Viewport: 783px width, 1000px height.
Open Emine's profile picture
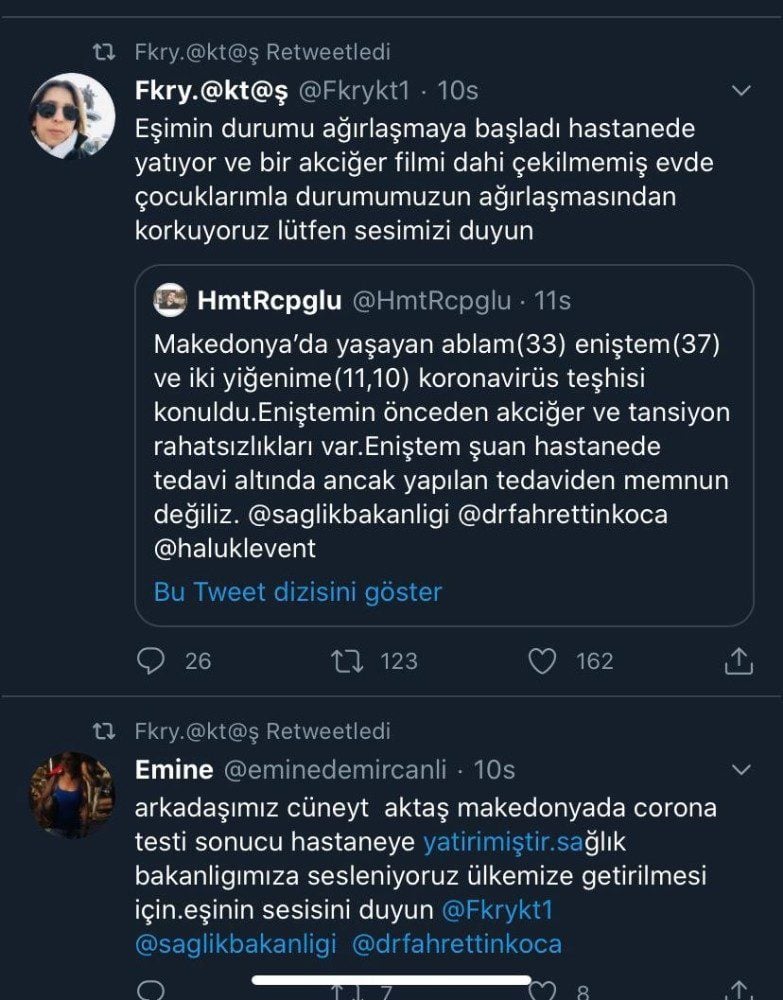pos(72,794)
